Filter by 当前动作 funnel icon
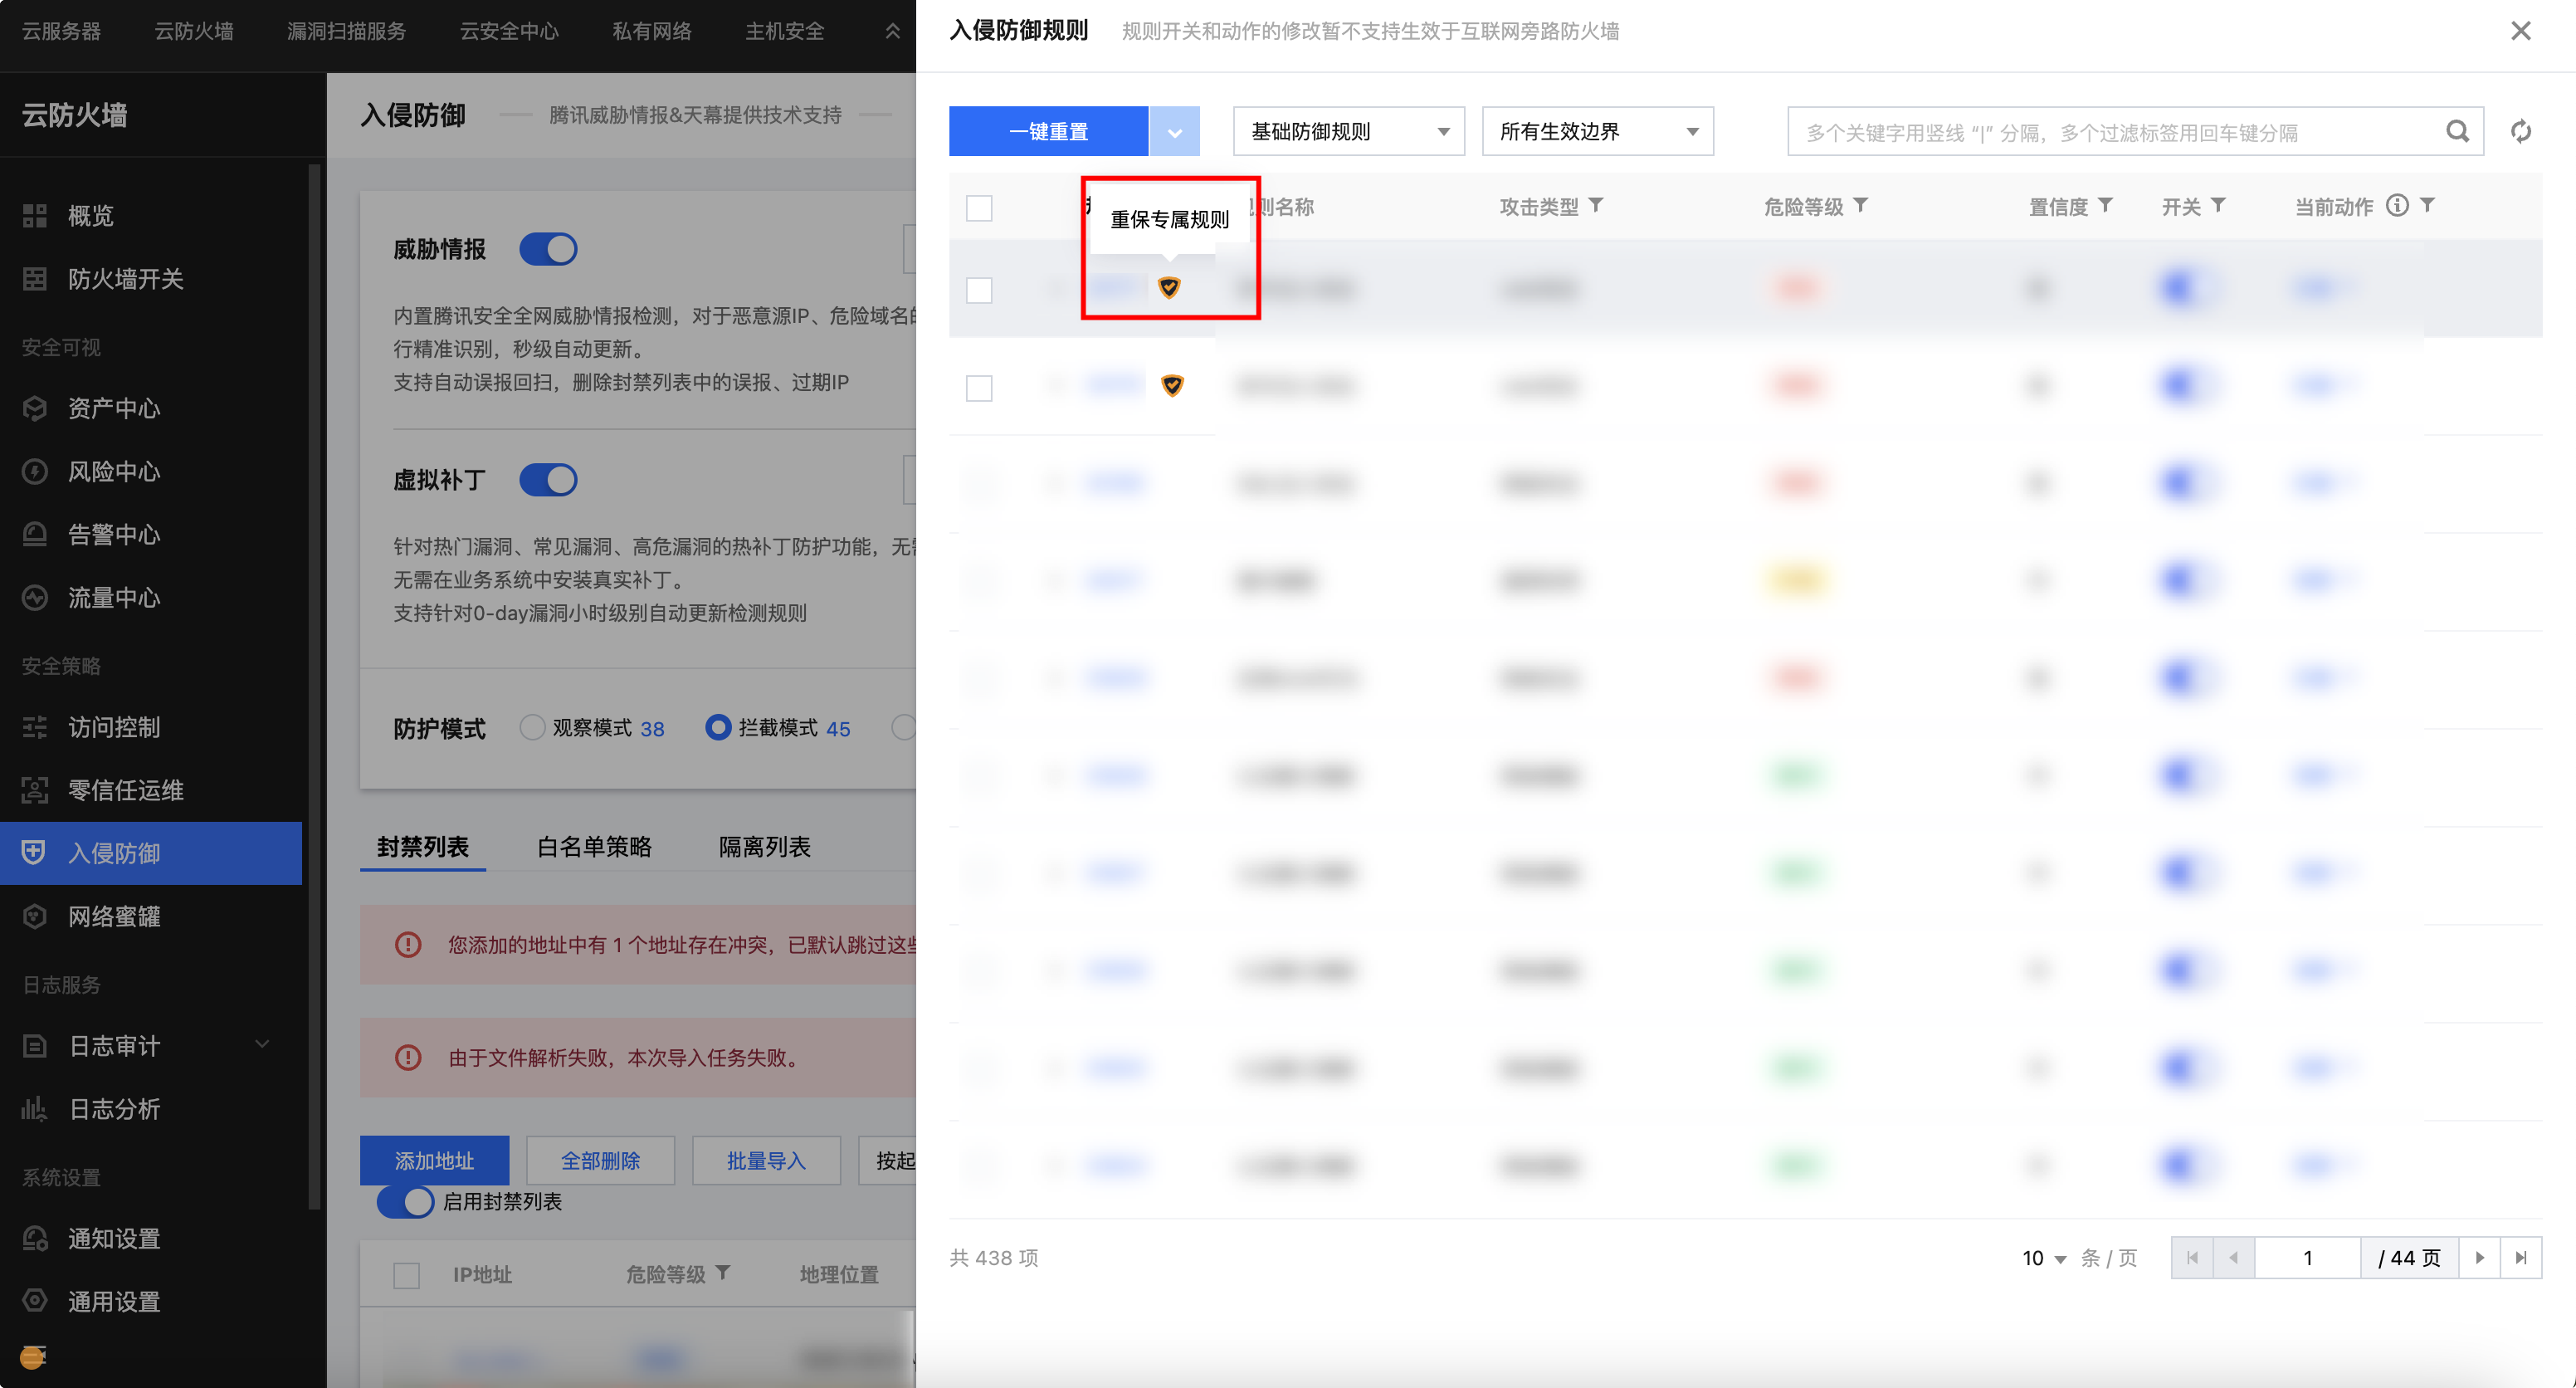2576x1388 pixels. tap(2427, 205)
